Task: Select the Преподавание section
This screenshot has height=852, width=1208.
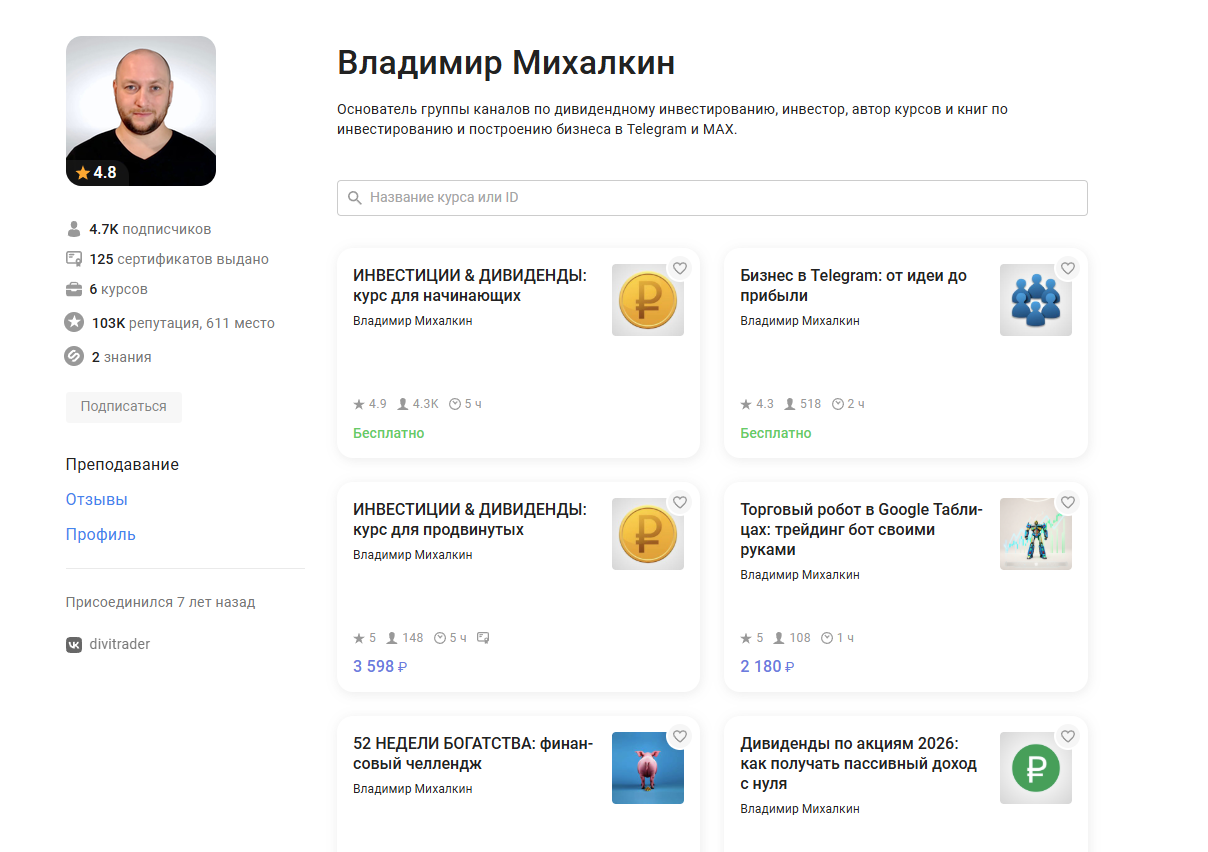Action: 122,465
